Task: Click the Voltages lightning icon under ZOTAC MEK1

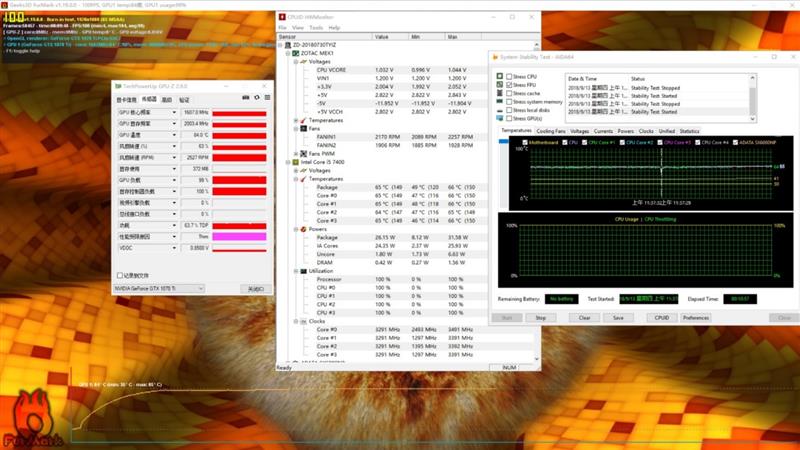Action: [304, 62]
